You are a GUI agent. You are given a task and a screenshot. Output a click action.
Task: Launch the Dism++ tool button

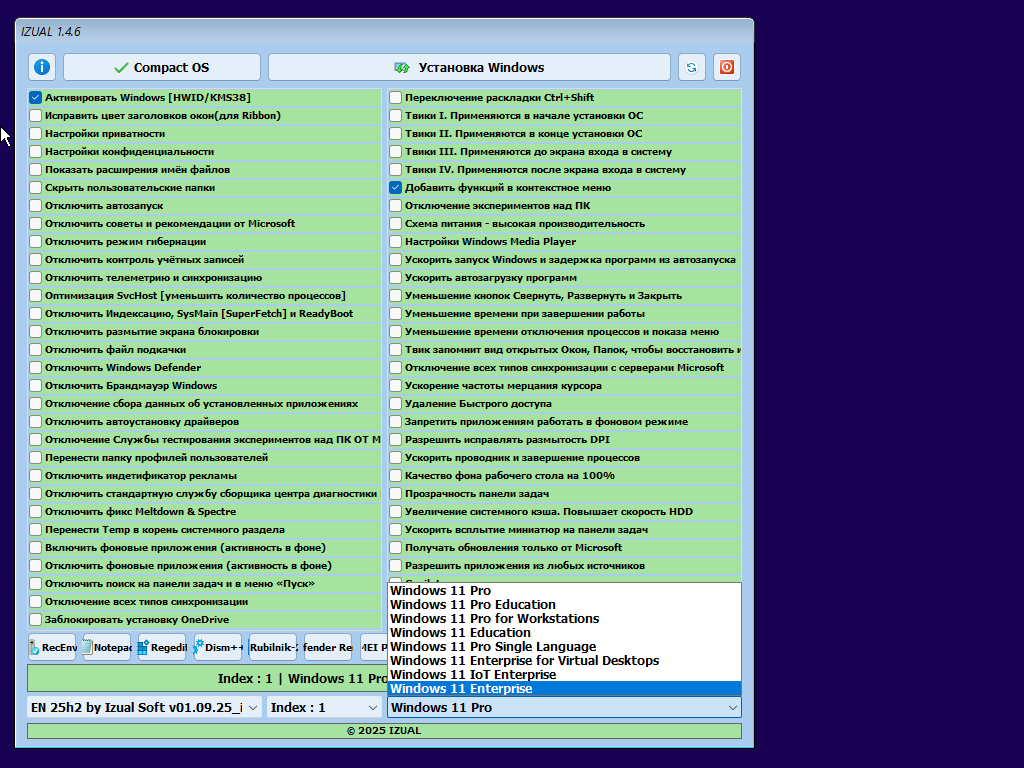218,647
